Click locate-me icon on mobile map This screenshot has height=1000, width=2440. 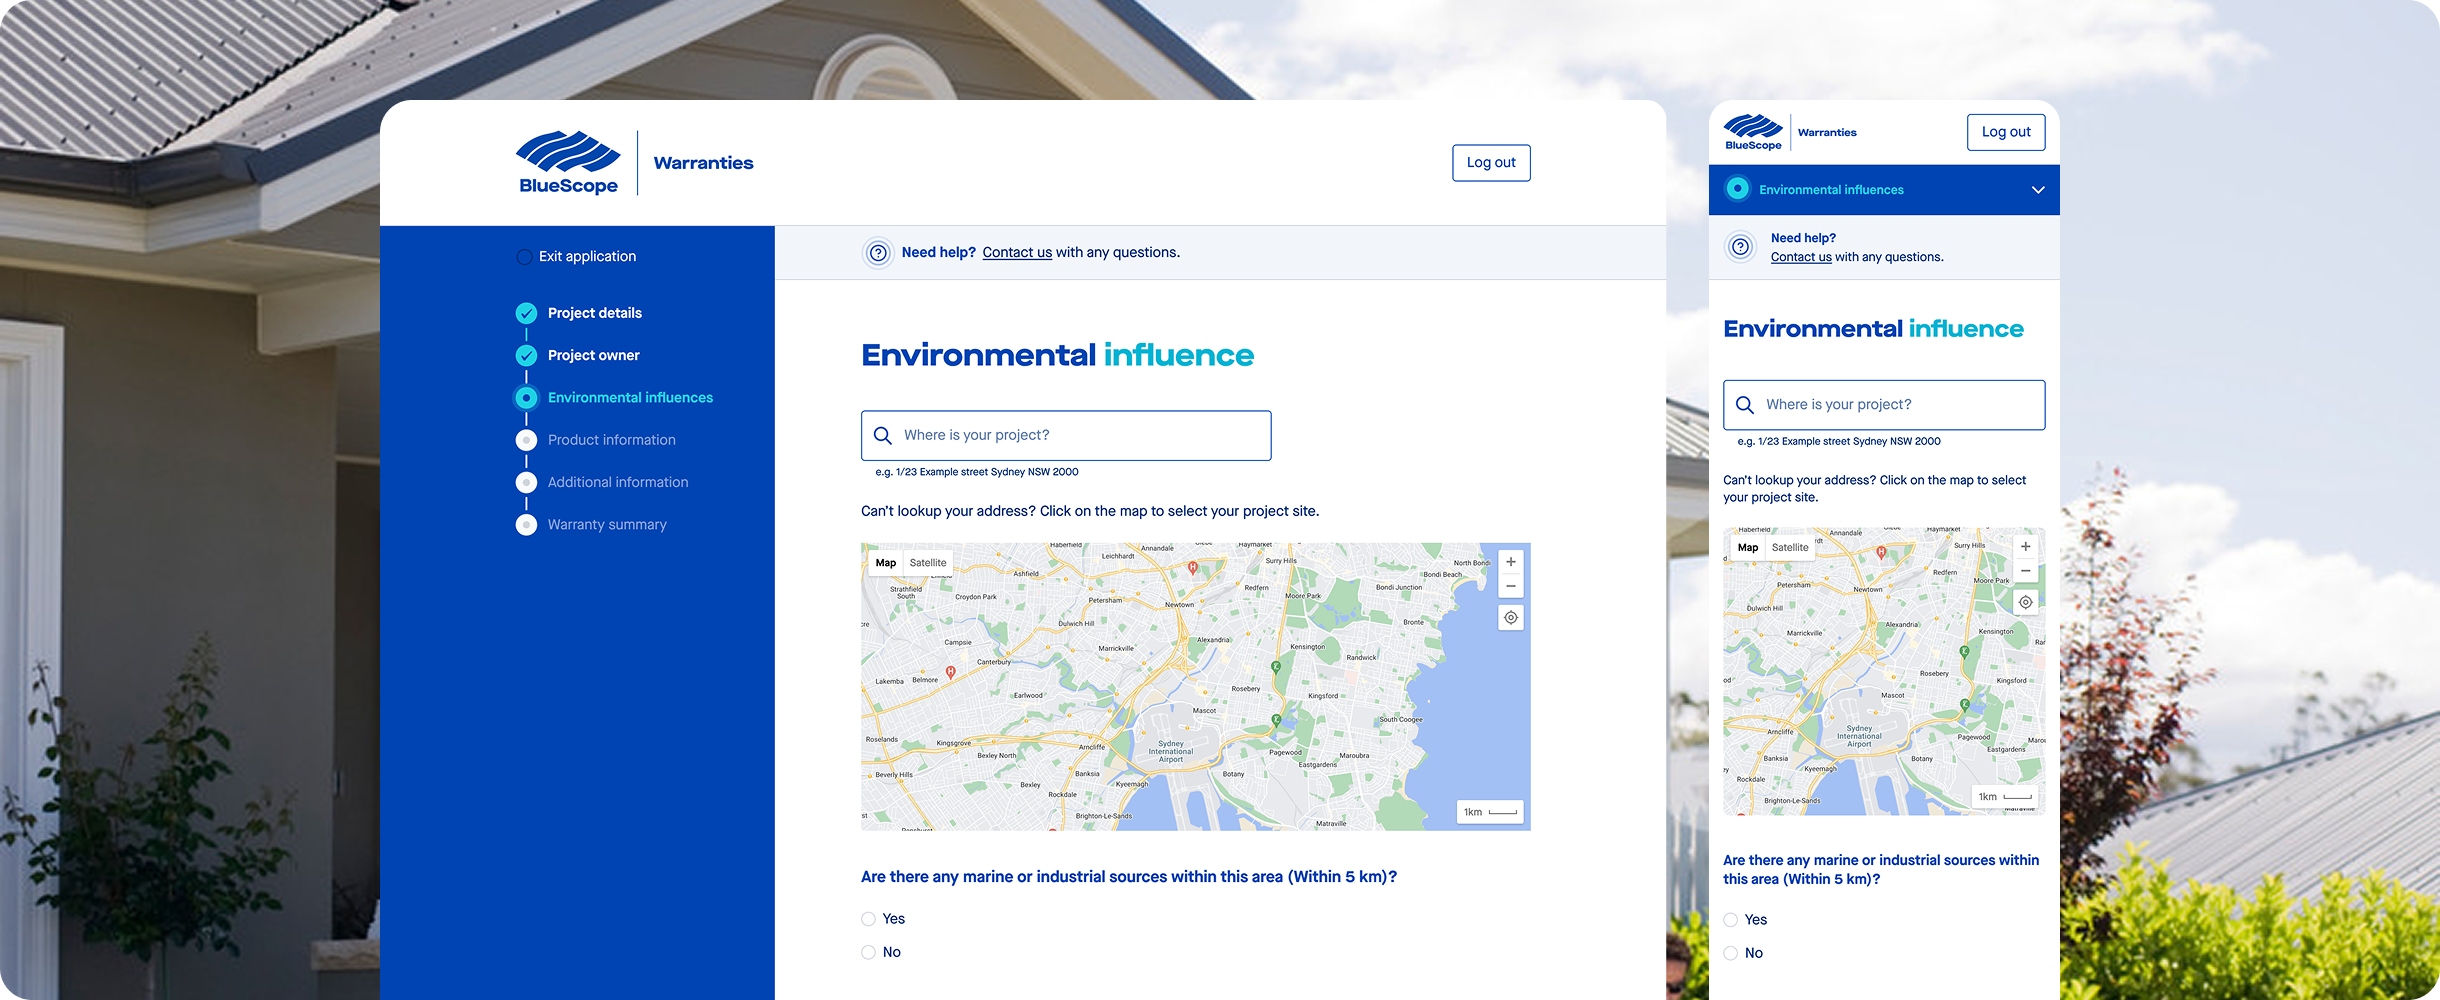[2025, 602]
